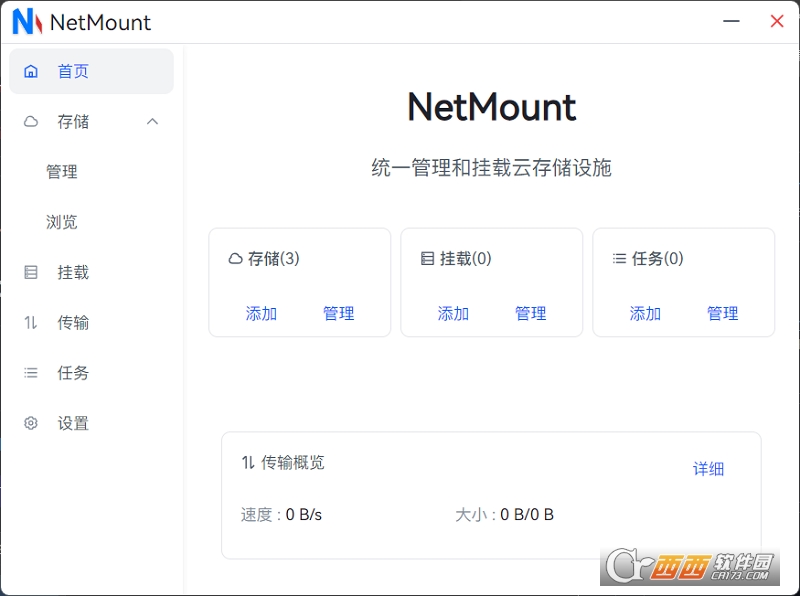The width and height of the screenshot is (800, 596).
Task: Click 管理 in the 任务(0) card
Action: 722,313
